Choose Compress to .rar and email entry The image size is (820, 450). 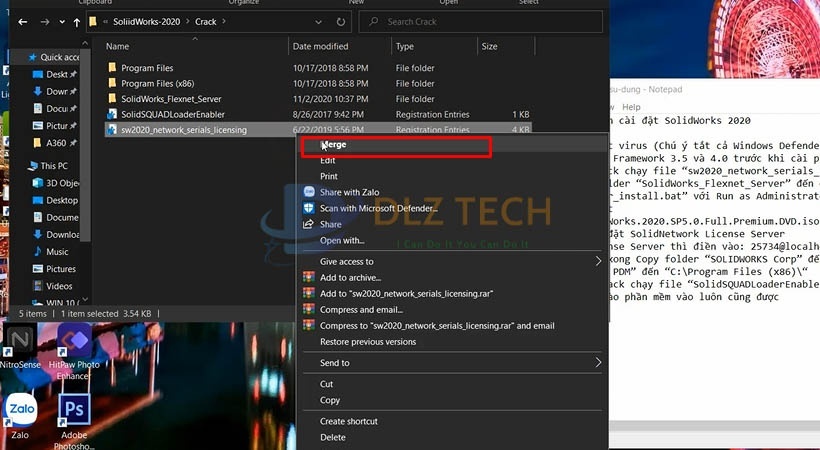(x=437, y=325)
